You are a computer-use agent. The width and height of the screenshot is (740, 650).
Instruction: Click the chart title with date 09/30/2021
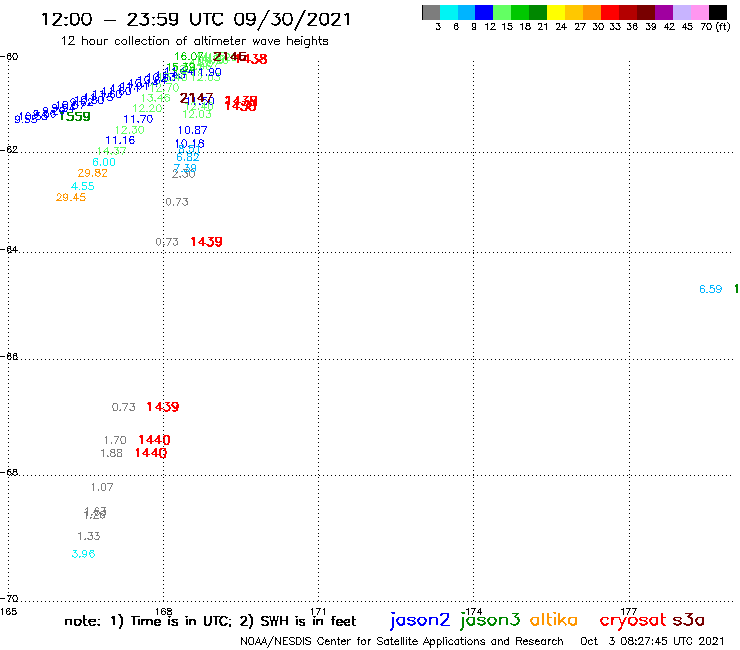[x=196, y=19]
